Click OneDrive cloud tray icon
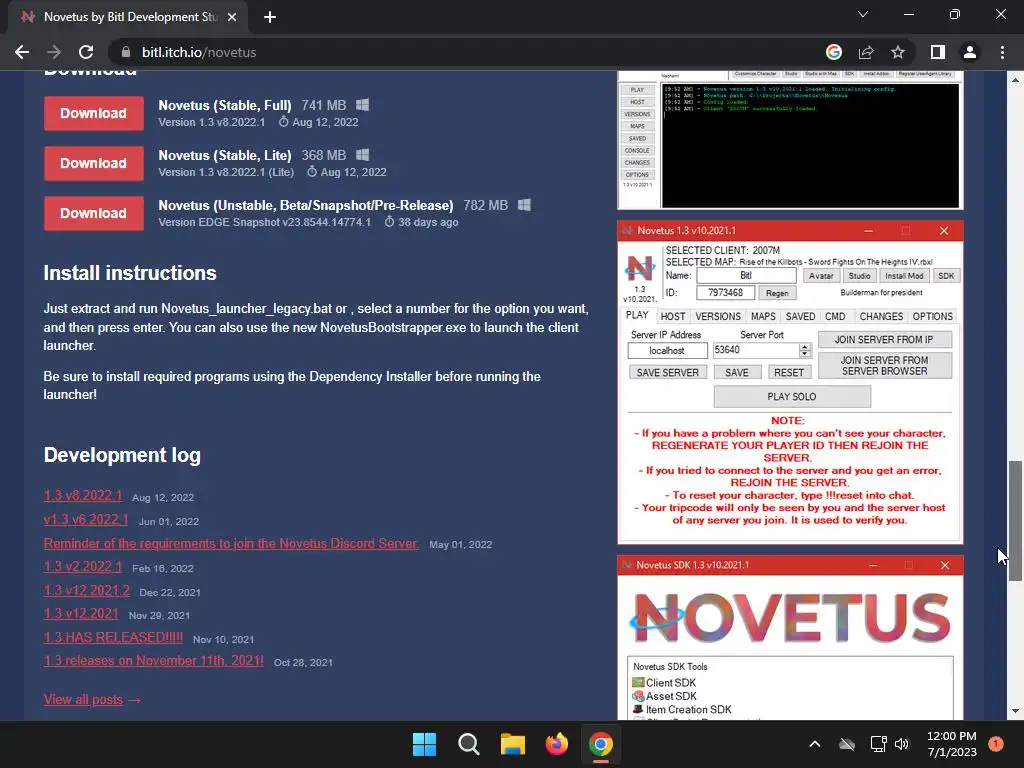Image resolution: width=1024 pixels, height=768 pixels. (x=847, y=744)
